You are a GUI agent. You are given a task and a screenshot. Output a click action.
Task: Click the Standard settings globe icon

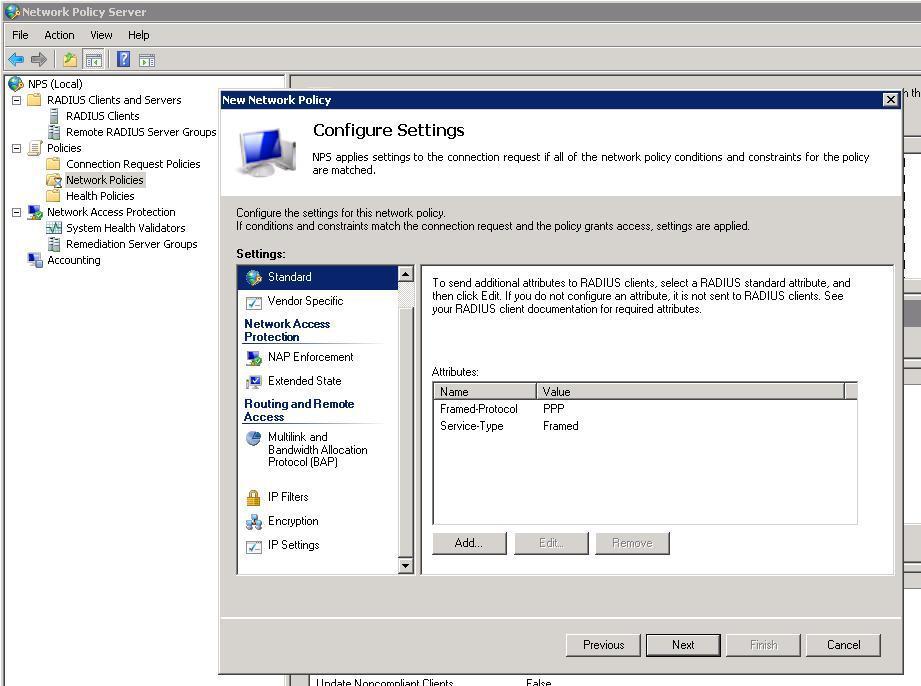pyautogui.click(x=254, y=277)
